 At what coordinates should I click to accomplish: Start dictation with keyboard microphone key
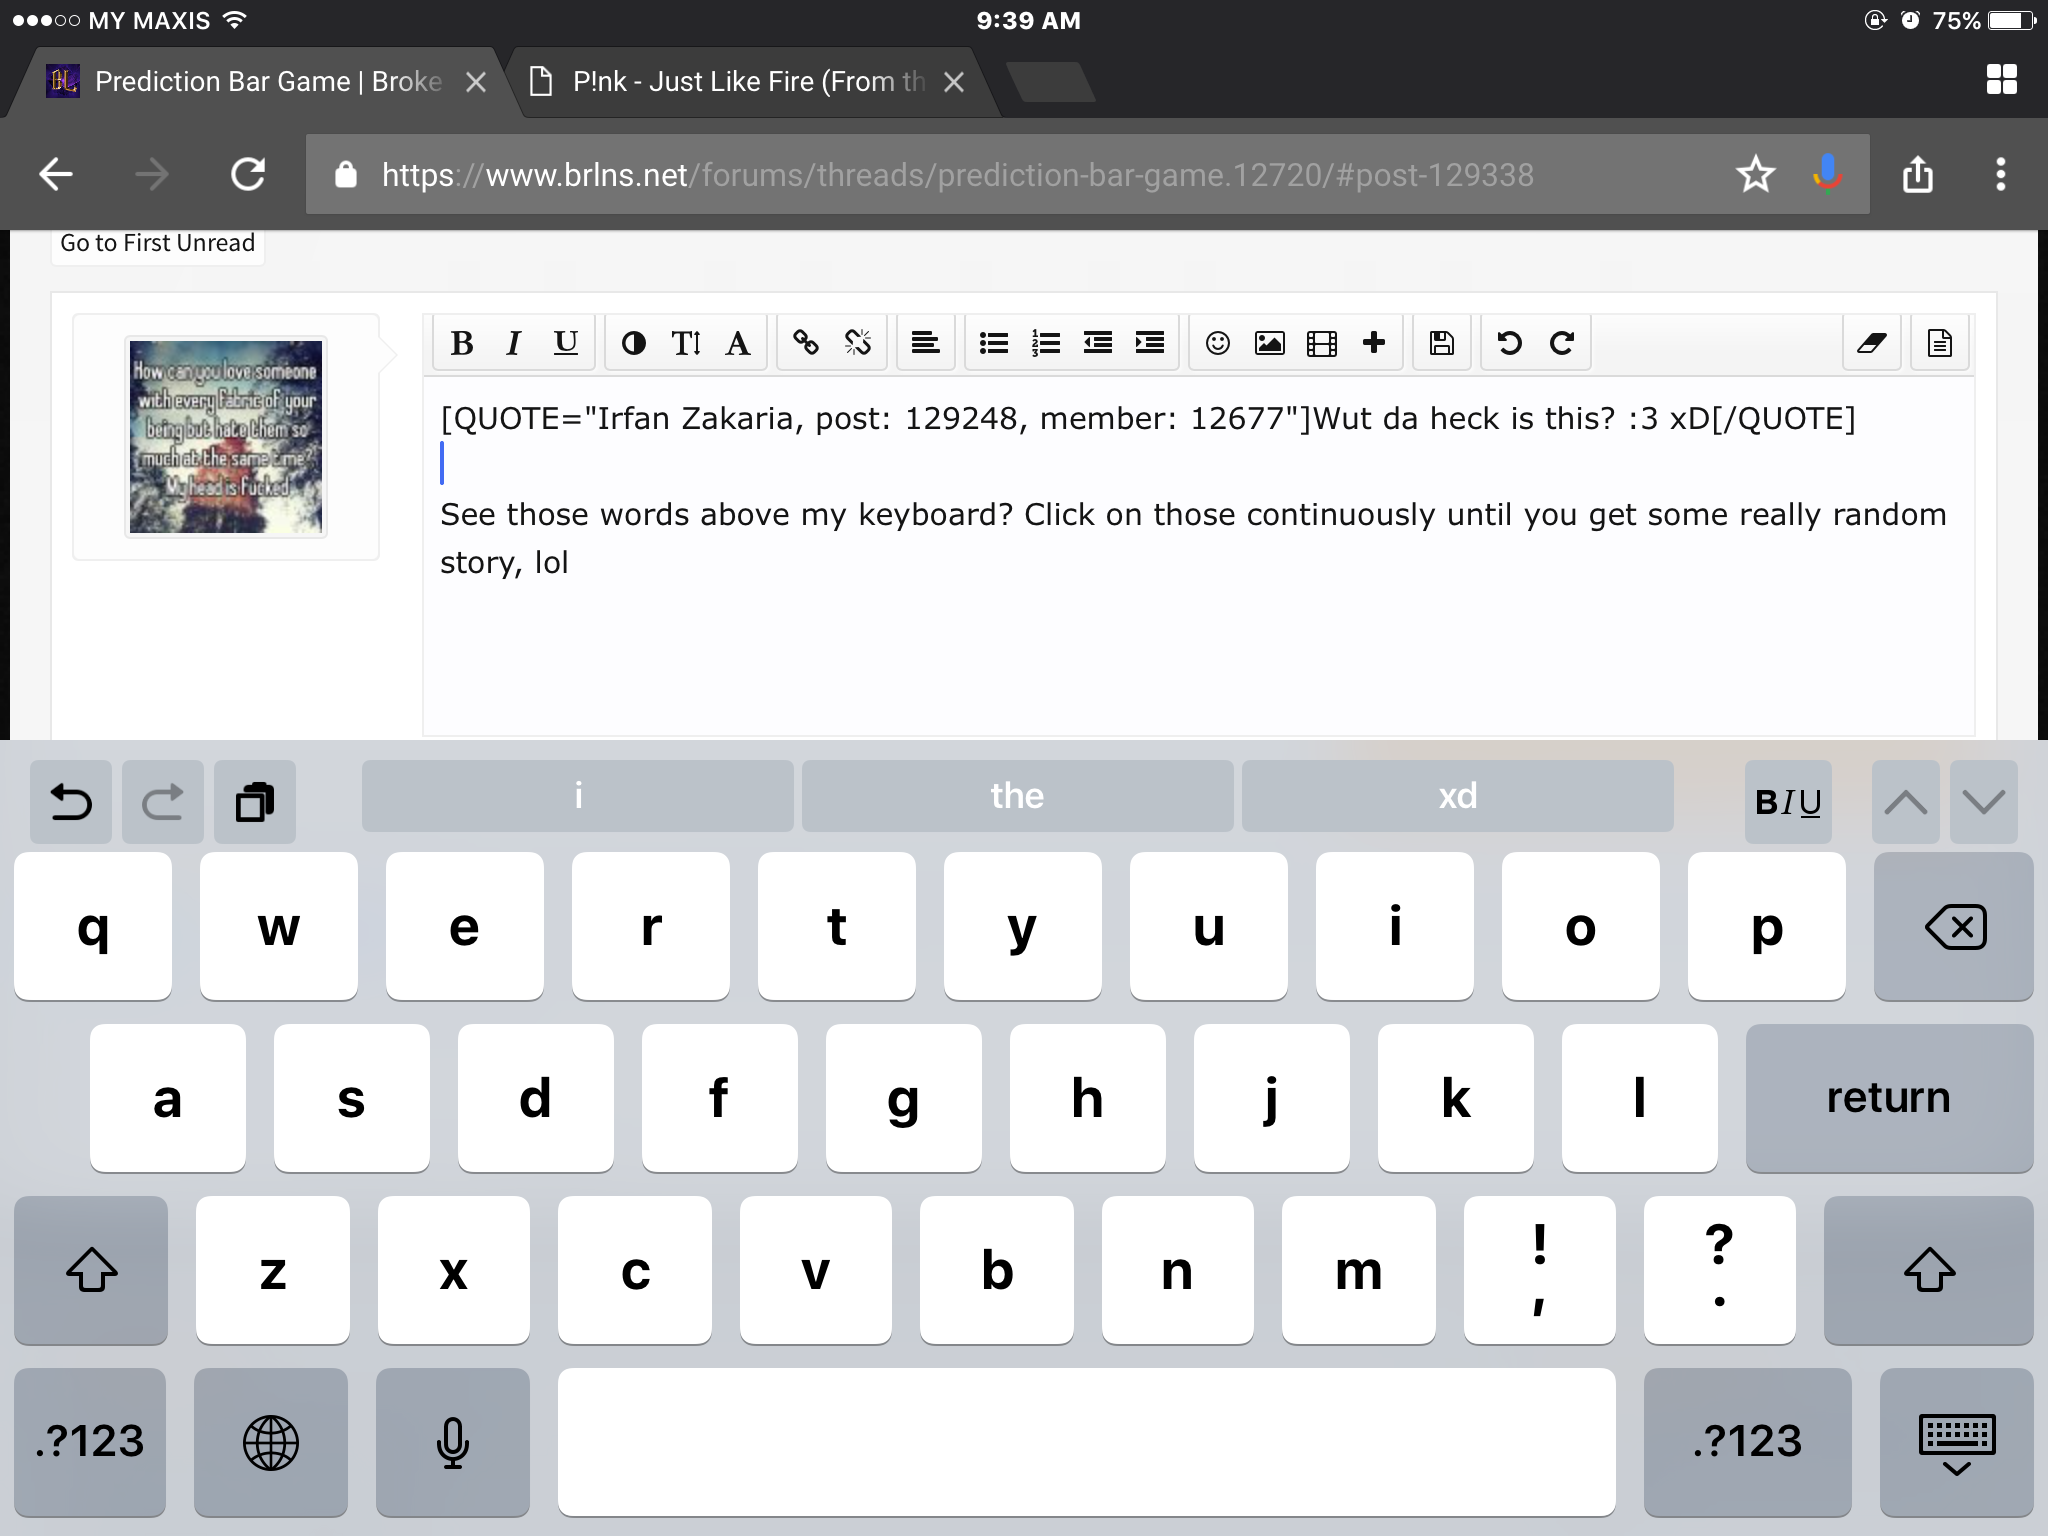(x=453, y=1442)
